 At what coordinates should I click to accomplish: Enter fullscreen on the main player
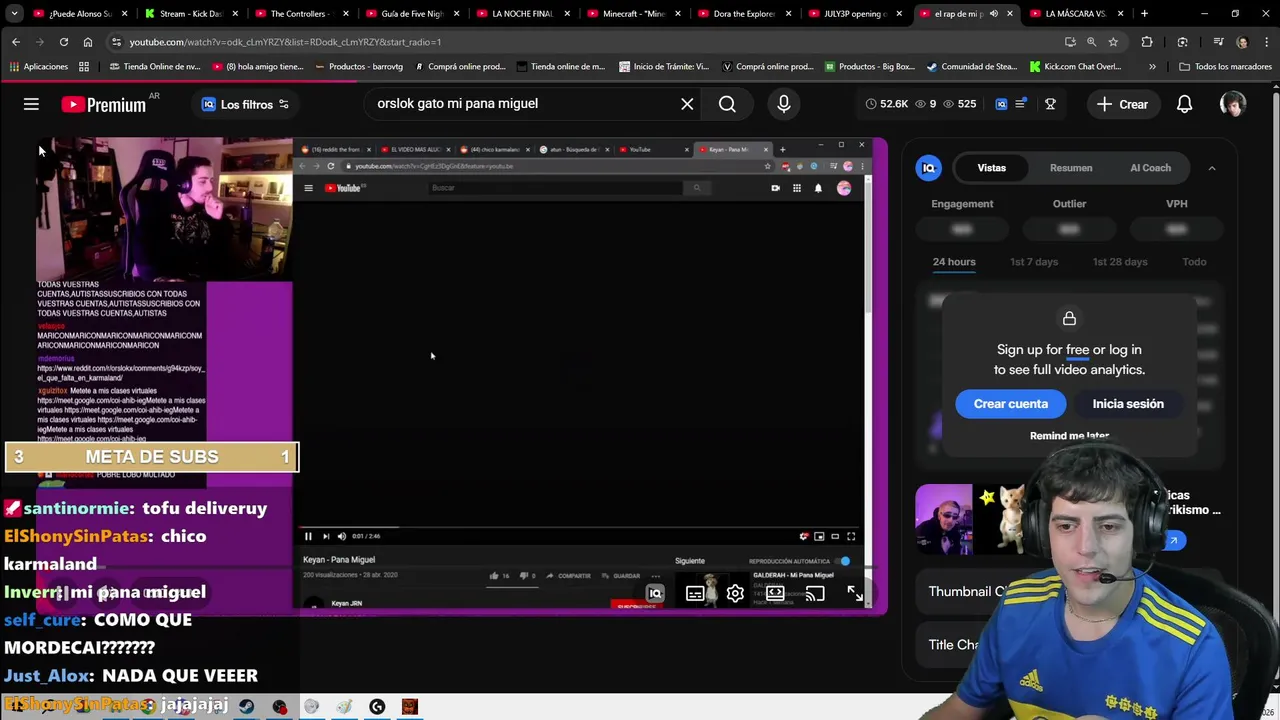855,594
